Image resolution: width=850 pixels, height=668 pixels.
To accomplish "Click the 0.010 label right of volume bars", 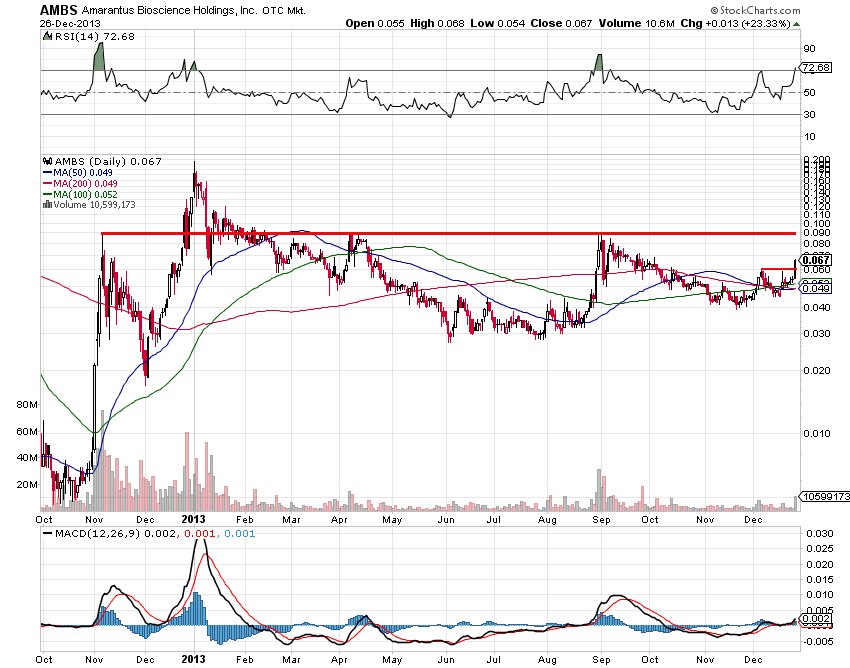I will 816,433.
